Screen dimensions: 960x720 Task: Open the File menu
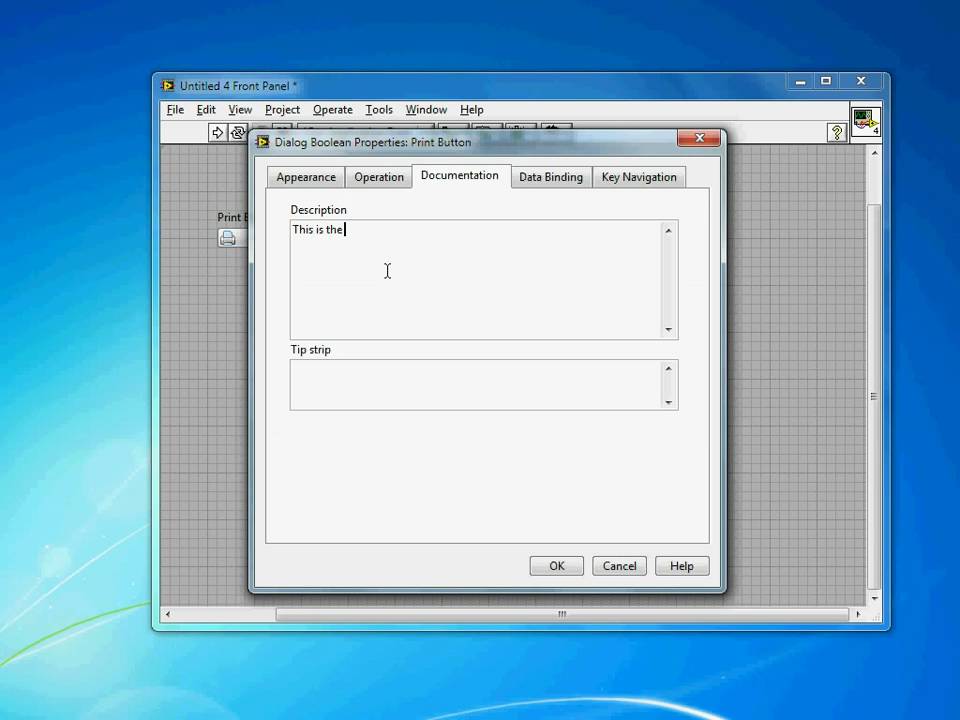click(175, 110)
